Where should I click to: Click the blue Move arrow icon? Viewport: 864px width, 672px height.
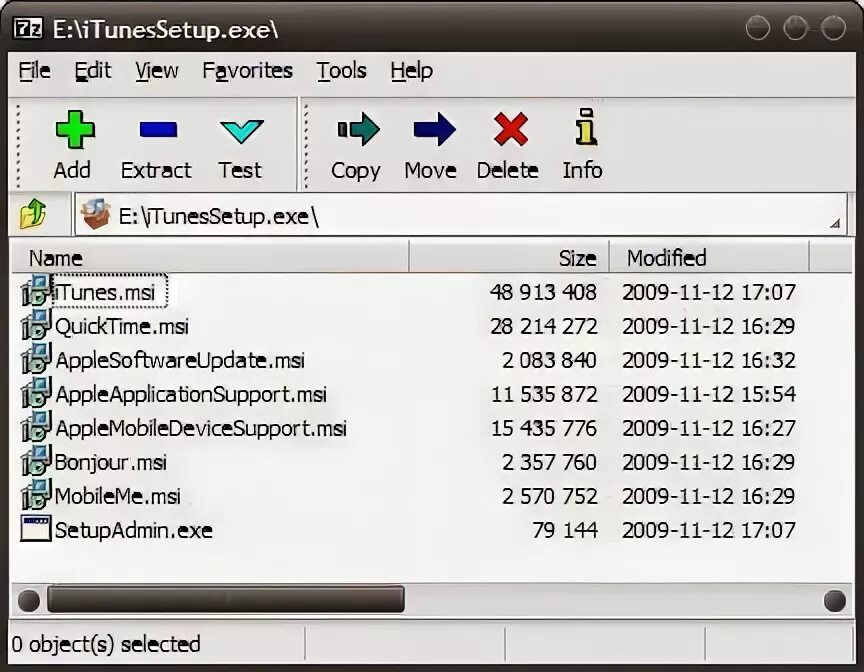click(434, 129)
